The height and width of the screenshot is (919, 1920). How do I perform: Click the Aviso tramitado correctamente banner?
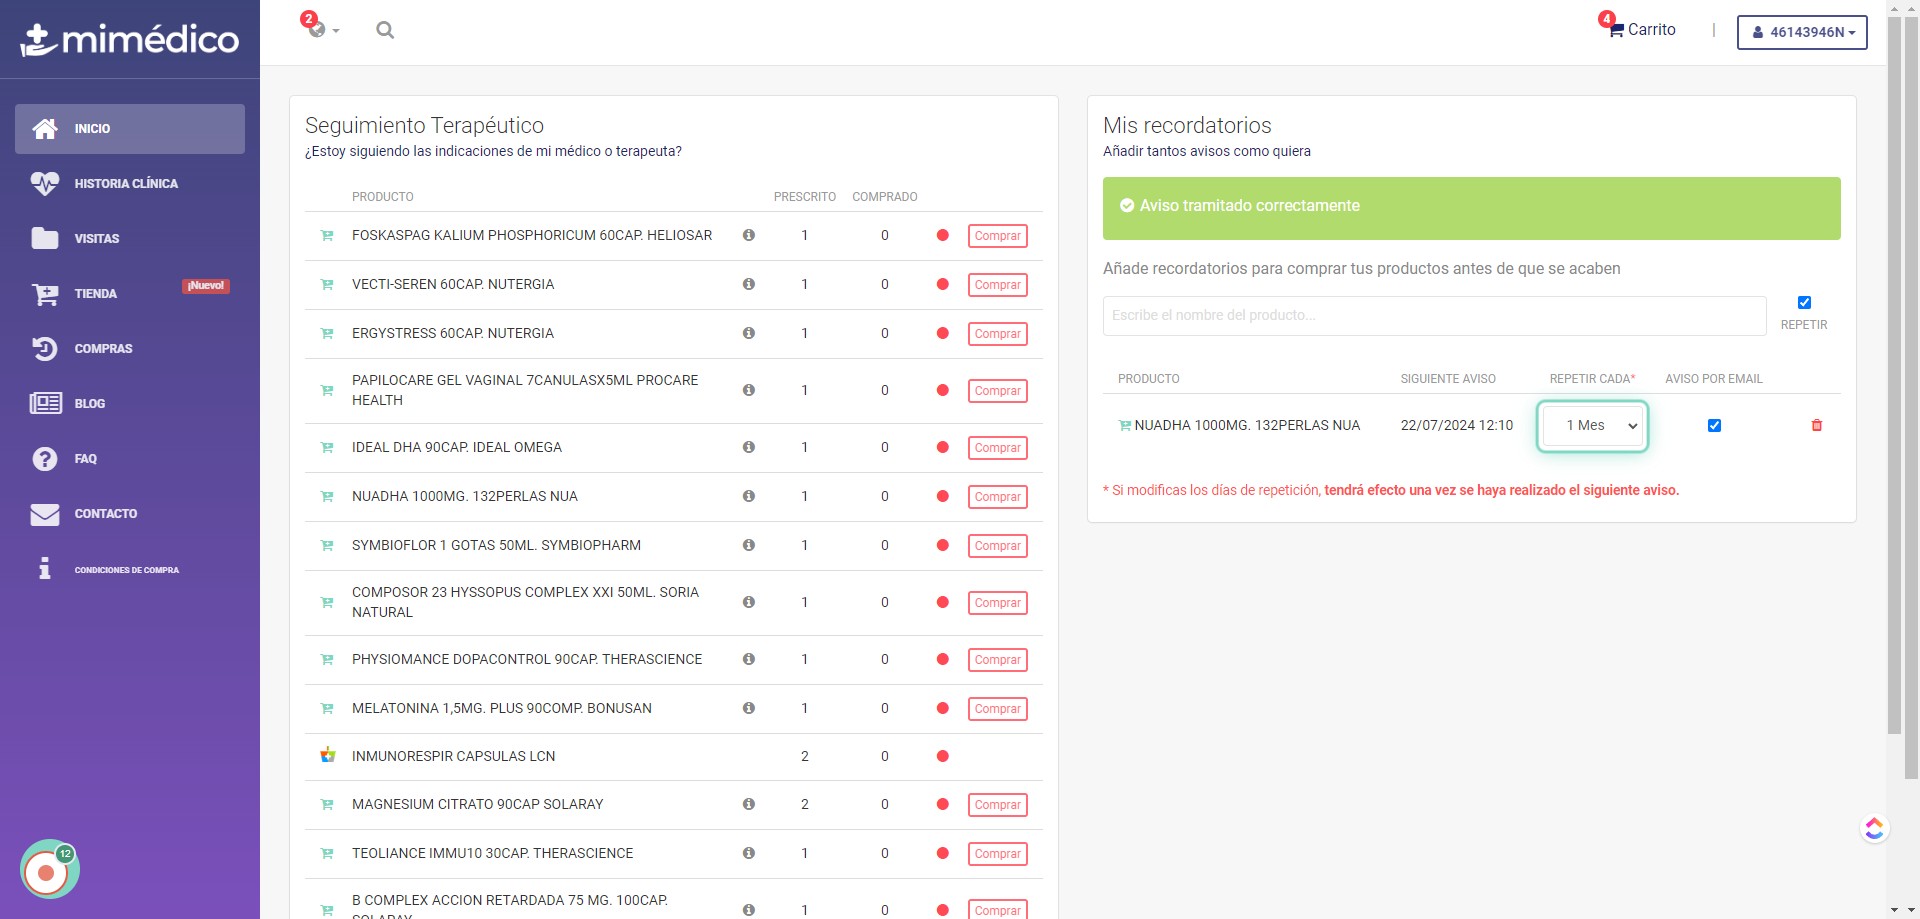click(x=1471, y=208)
